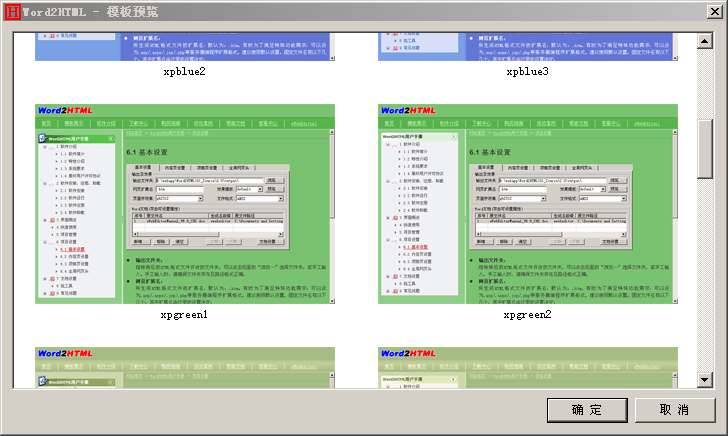
Task: Select the xpblue2 template thumbnail
Action: point(185,47)
